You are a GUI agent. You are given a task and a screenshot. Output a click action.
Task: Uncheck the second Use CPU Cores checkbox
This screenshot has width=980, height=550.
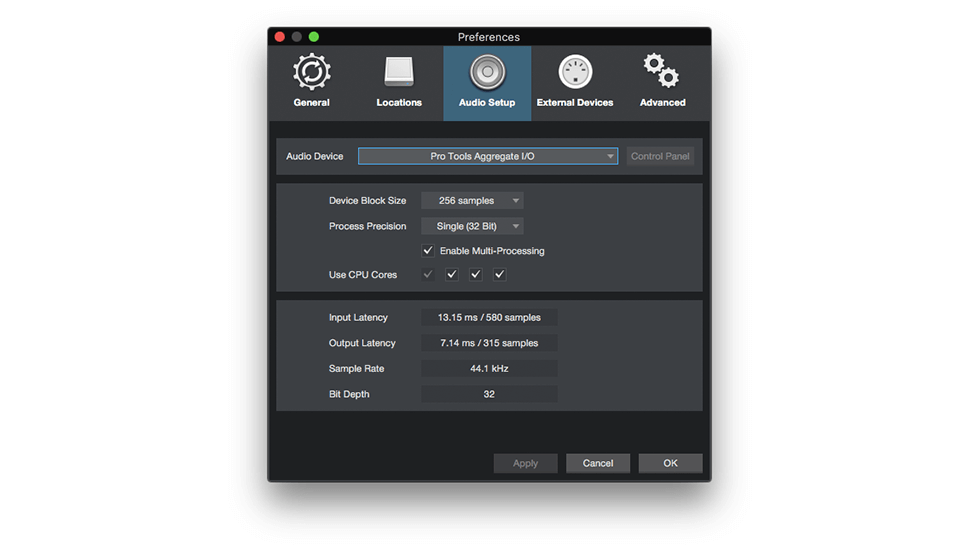[452, 275]
